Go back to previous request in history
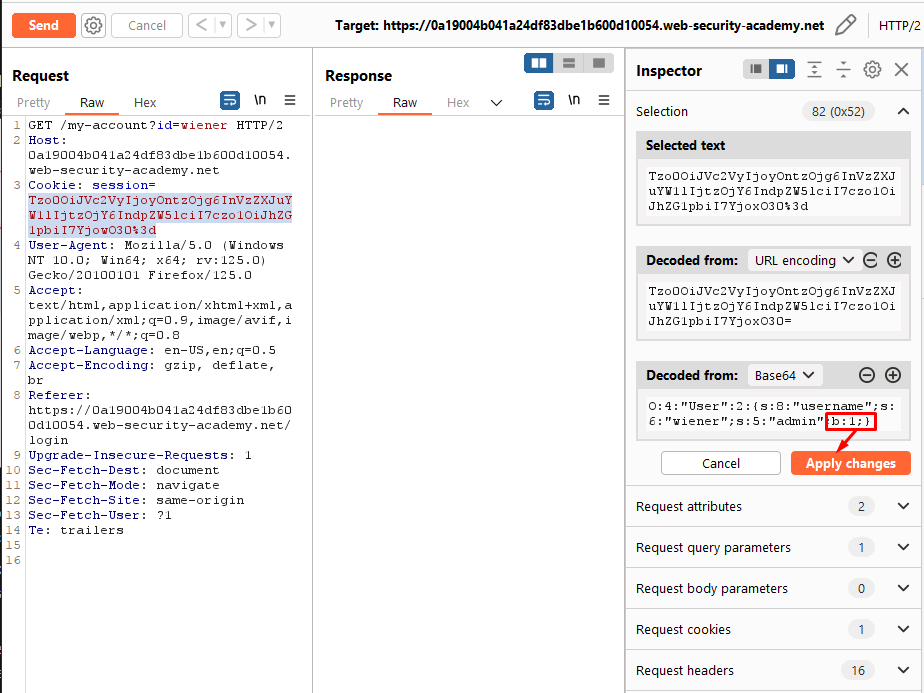Viewport: 924px width, 693px height. [x=202, y=25]
